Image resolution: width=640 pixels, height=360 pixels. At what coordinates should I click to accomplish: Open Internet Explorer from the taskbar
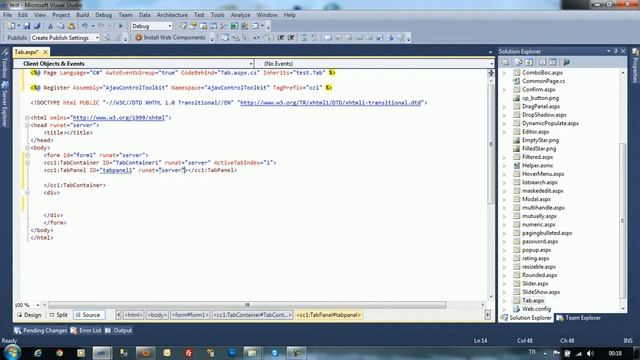pos(38,353)
